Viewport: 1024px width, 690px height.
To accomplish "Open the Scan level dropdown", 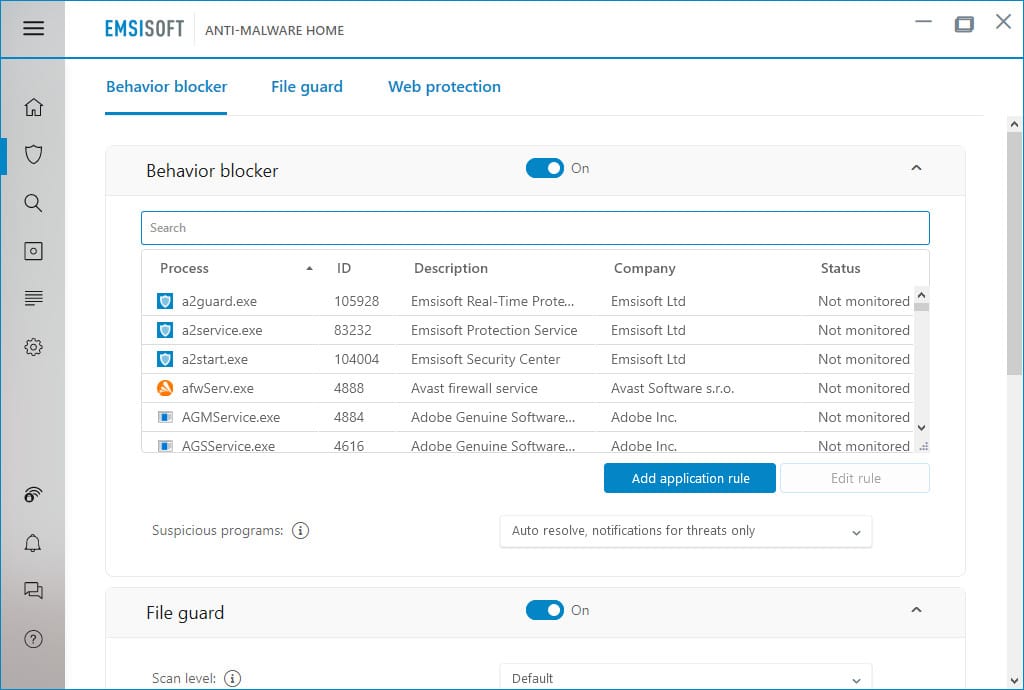I will click(686, 677).
